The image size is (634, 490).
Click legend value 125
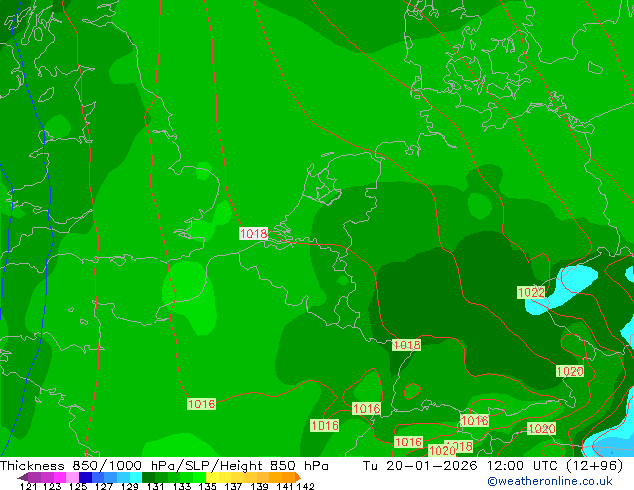[x=78, y=486]
